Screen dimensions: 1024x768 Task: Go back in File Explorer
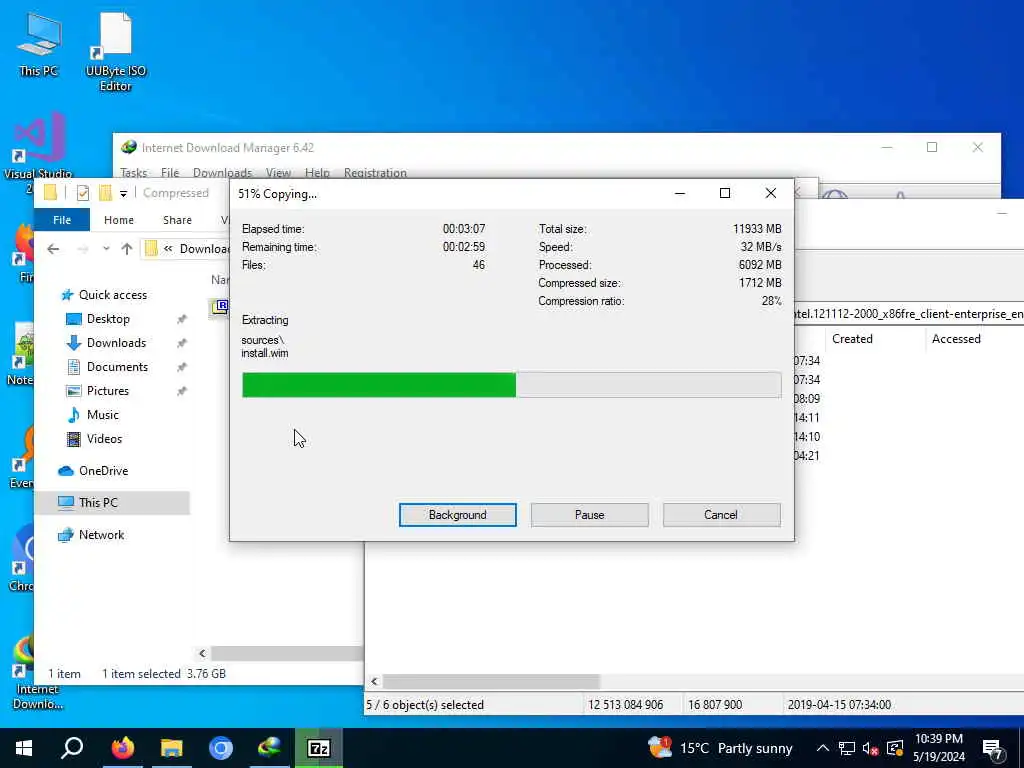54,249
